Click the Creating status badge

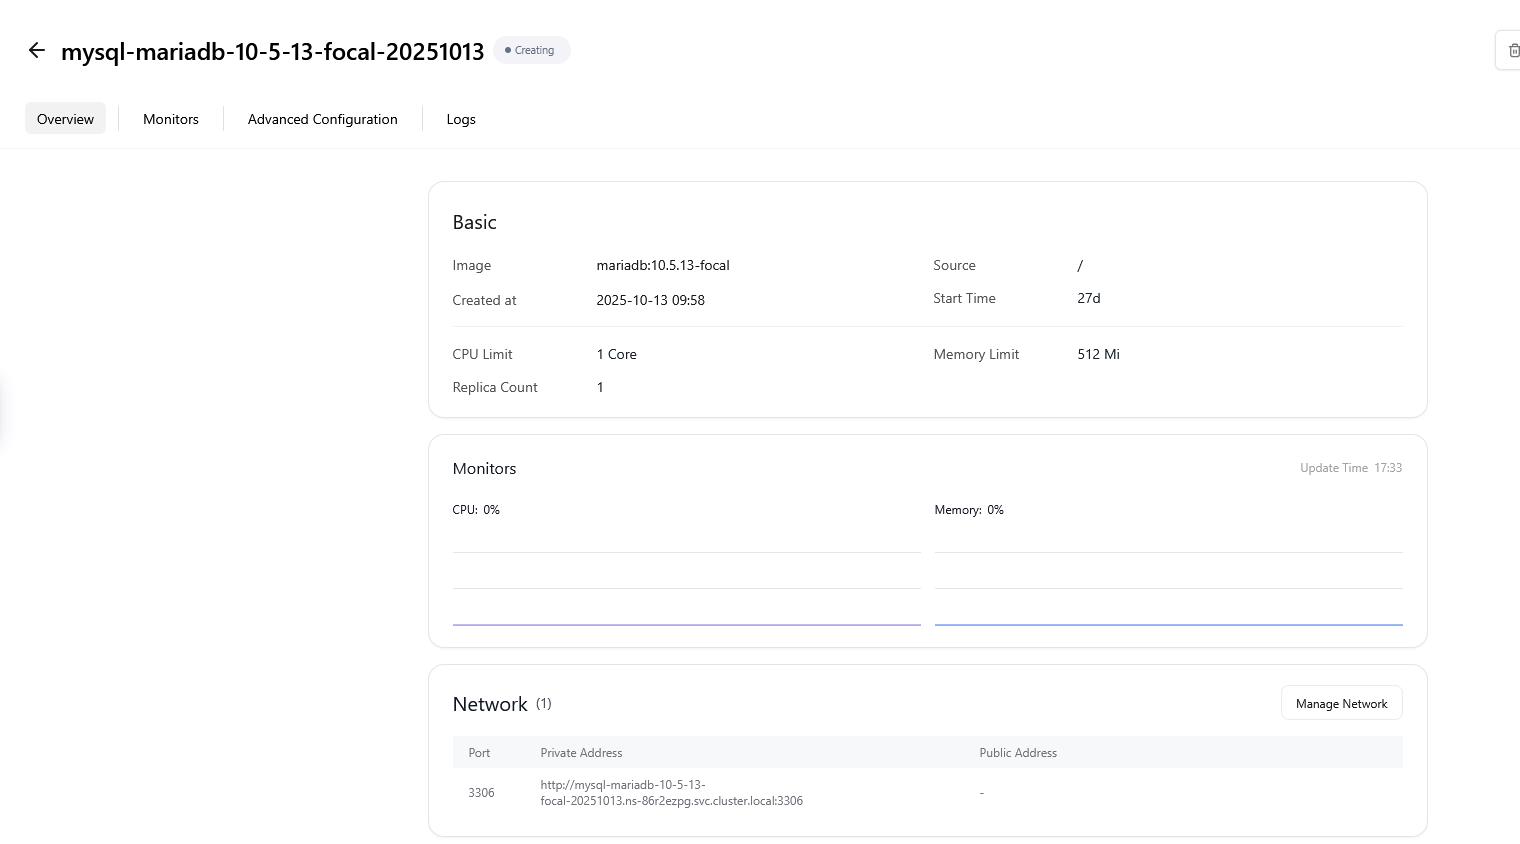531,50
